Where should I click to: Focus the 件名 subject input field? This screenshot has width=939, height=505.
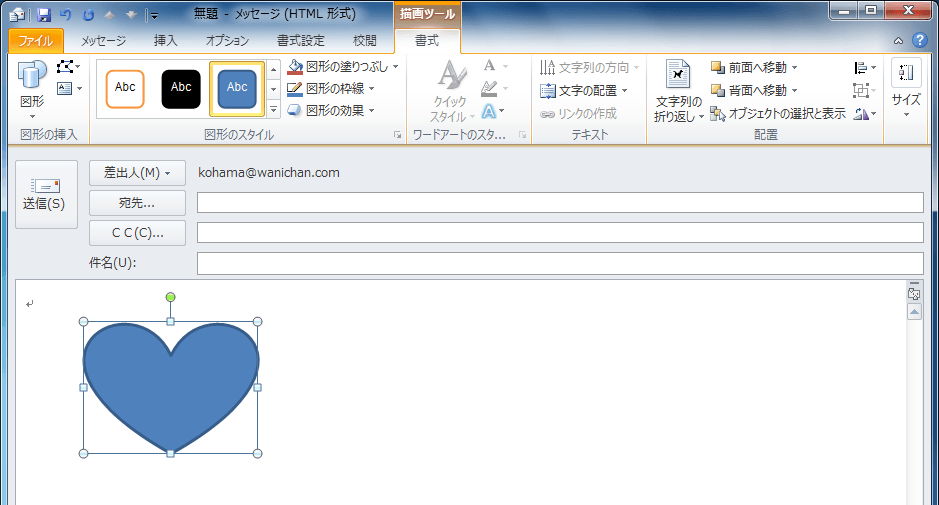pos(560,263)
